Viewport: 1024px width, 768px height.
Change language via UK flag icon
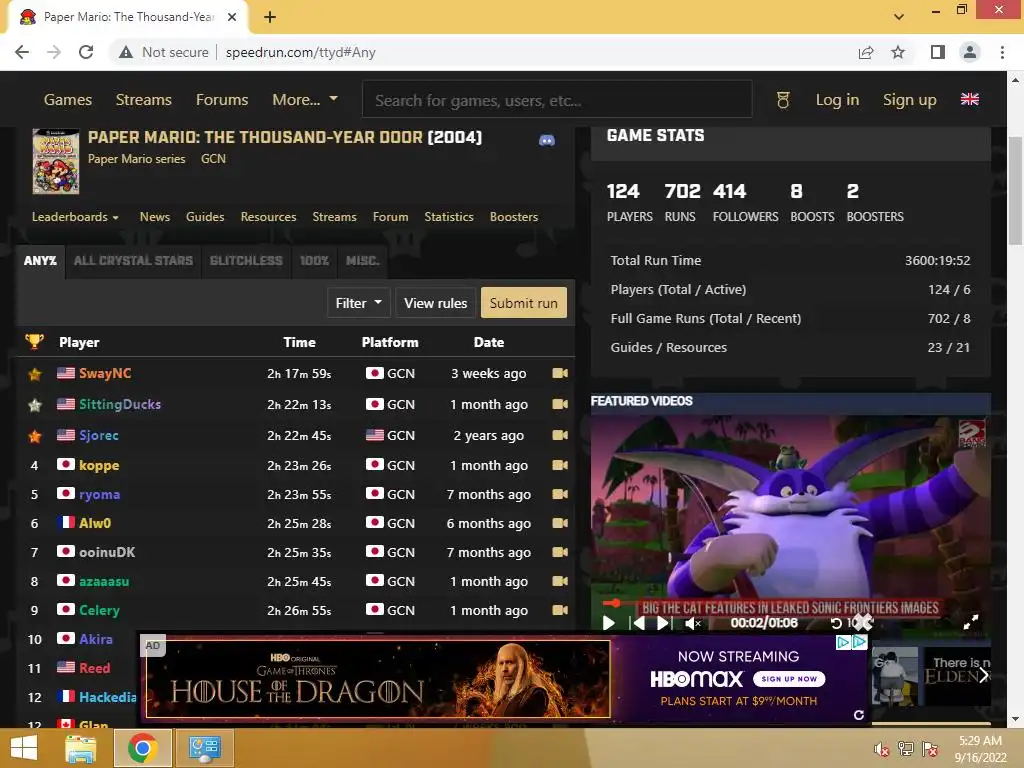(970, 99)
